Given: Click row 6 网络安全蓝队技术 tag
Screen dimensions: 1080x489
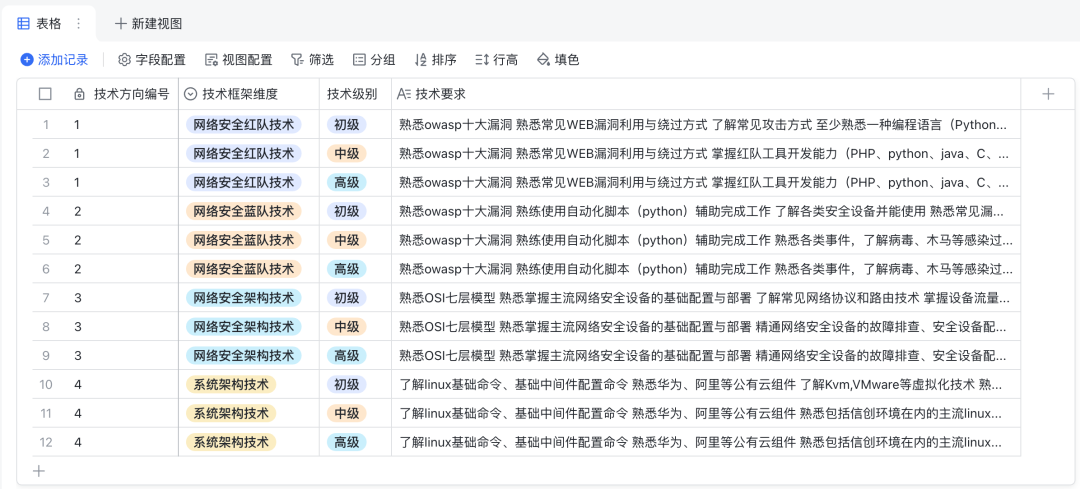Looking at the screenshot, I should pyautogui.click(x=244, y=269).
